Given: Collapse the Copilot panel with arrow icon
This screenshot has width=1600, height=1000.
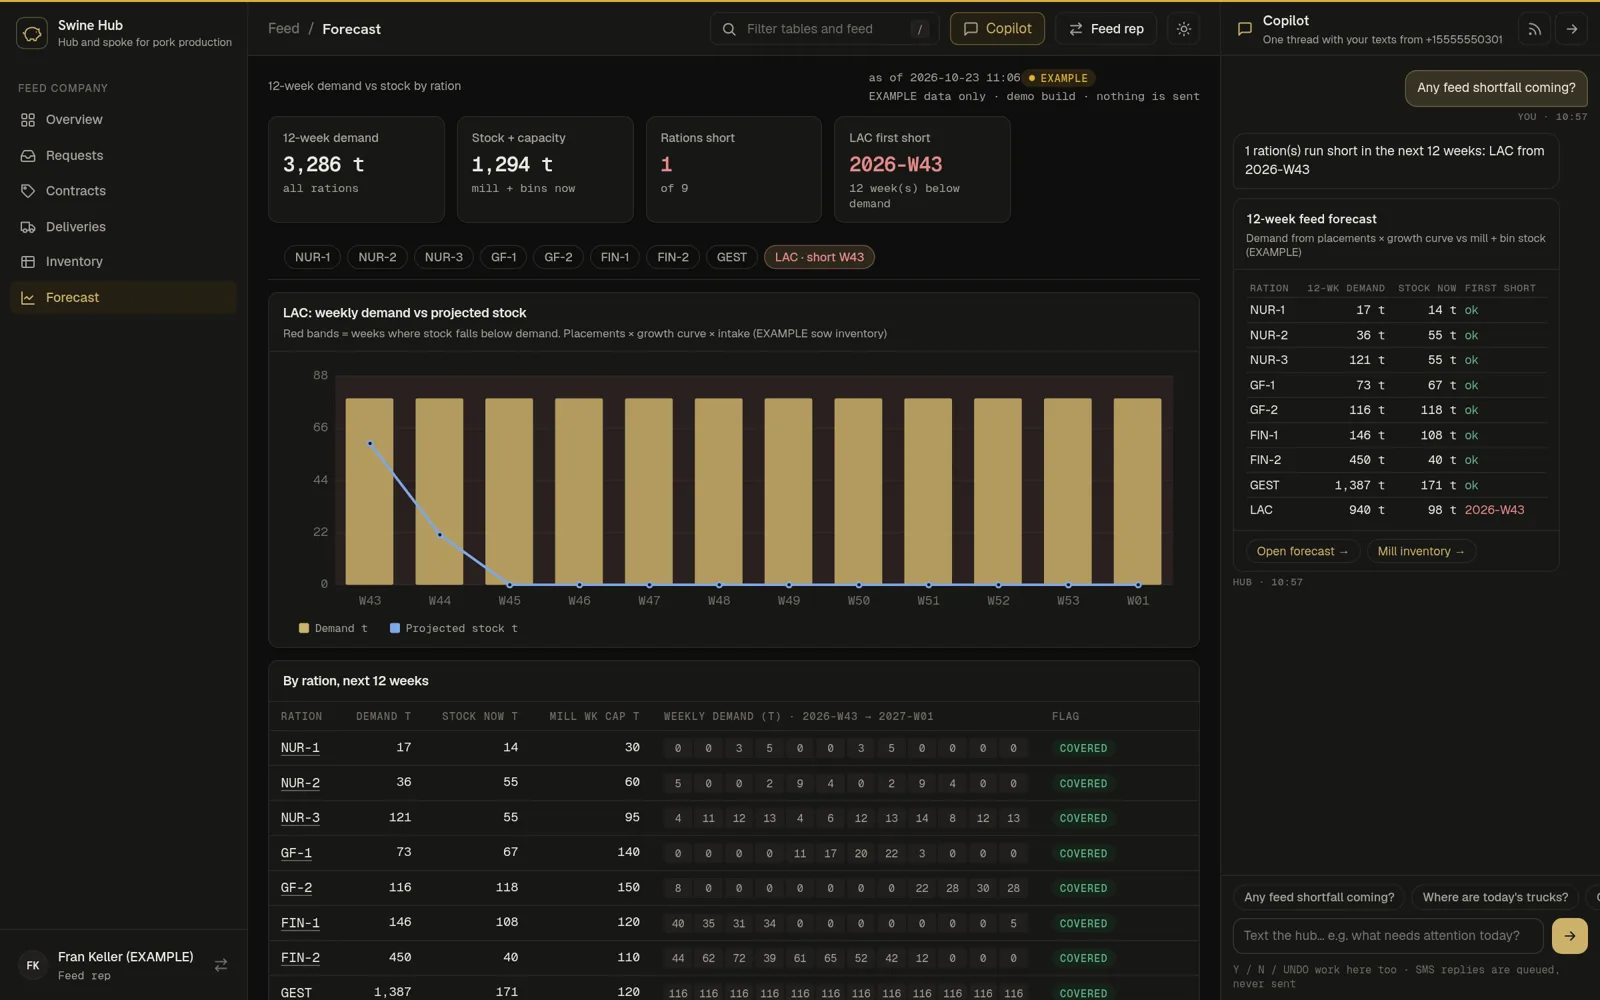Looking at the screenshot, I should [x=1572, y=29].
